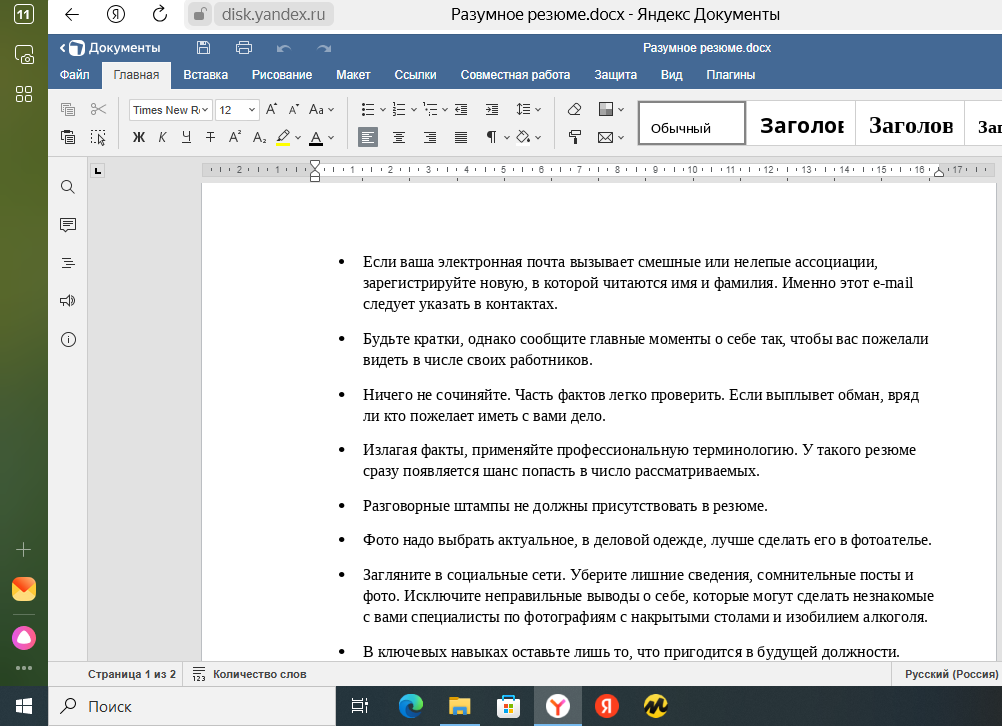This screenshot has height=726, width=1002.
Task: Open mail merge dropdown
Action: [x=620, y=137]
